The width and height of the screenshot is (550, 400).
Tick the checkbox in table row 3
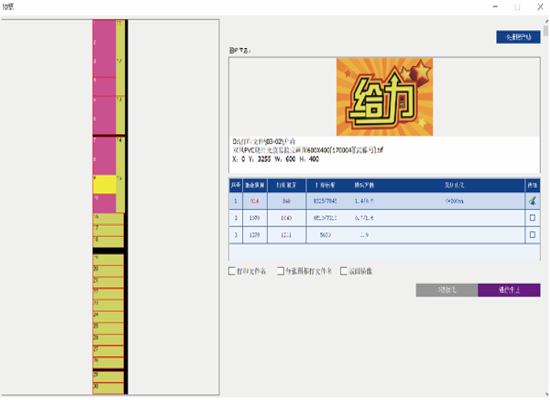pos(532,234)
